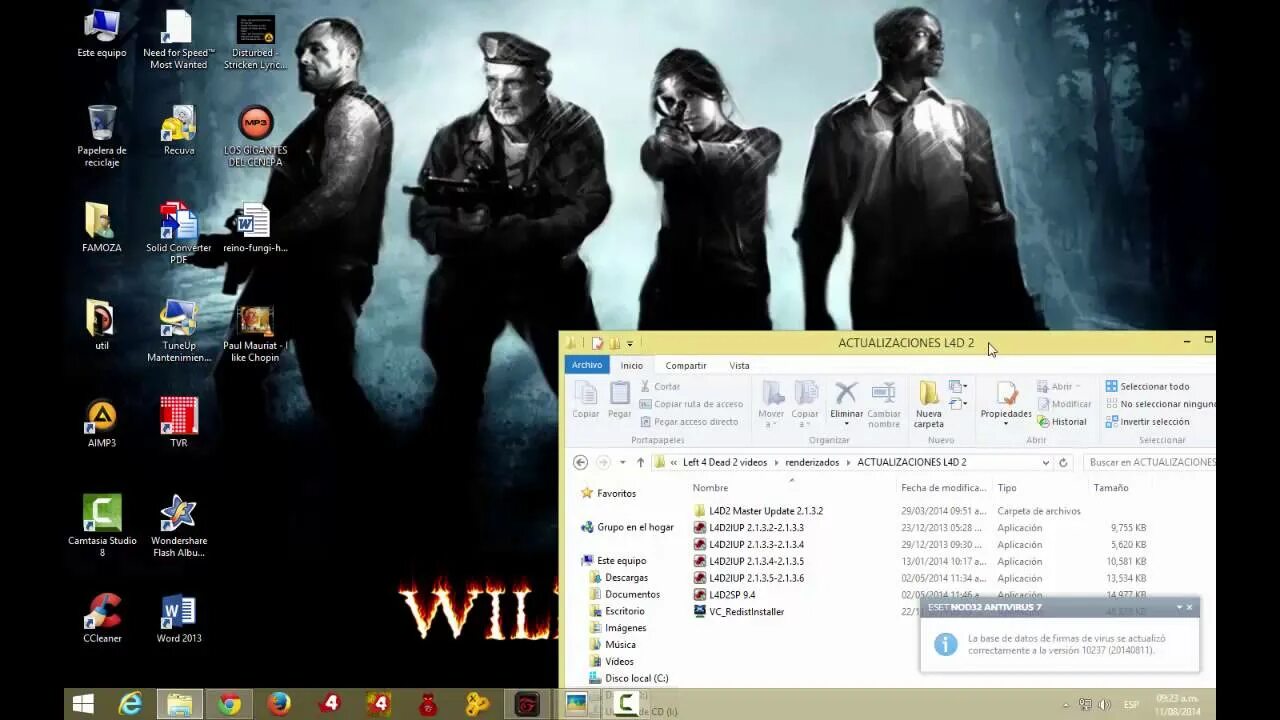The width and height of the screenshot is (1280, 720).
Task: Click the File Explorer taskbar button
Action: (x=180, y=704)
